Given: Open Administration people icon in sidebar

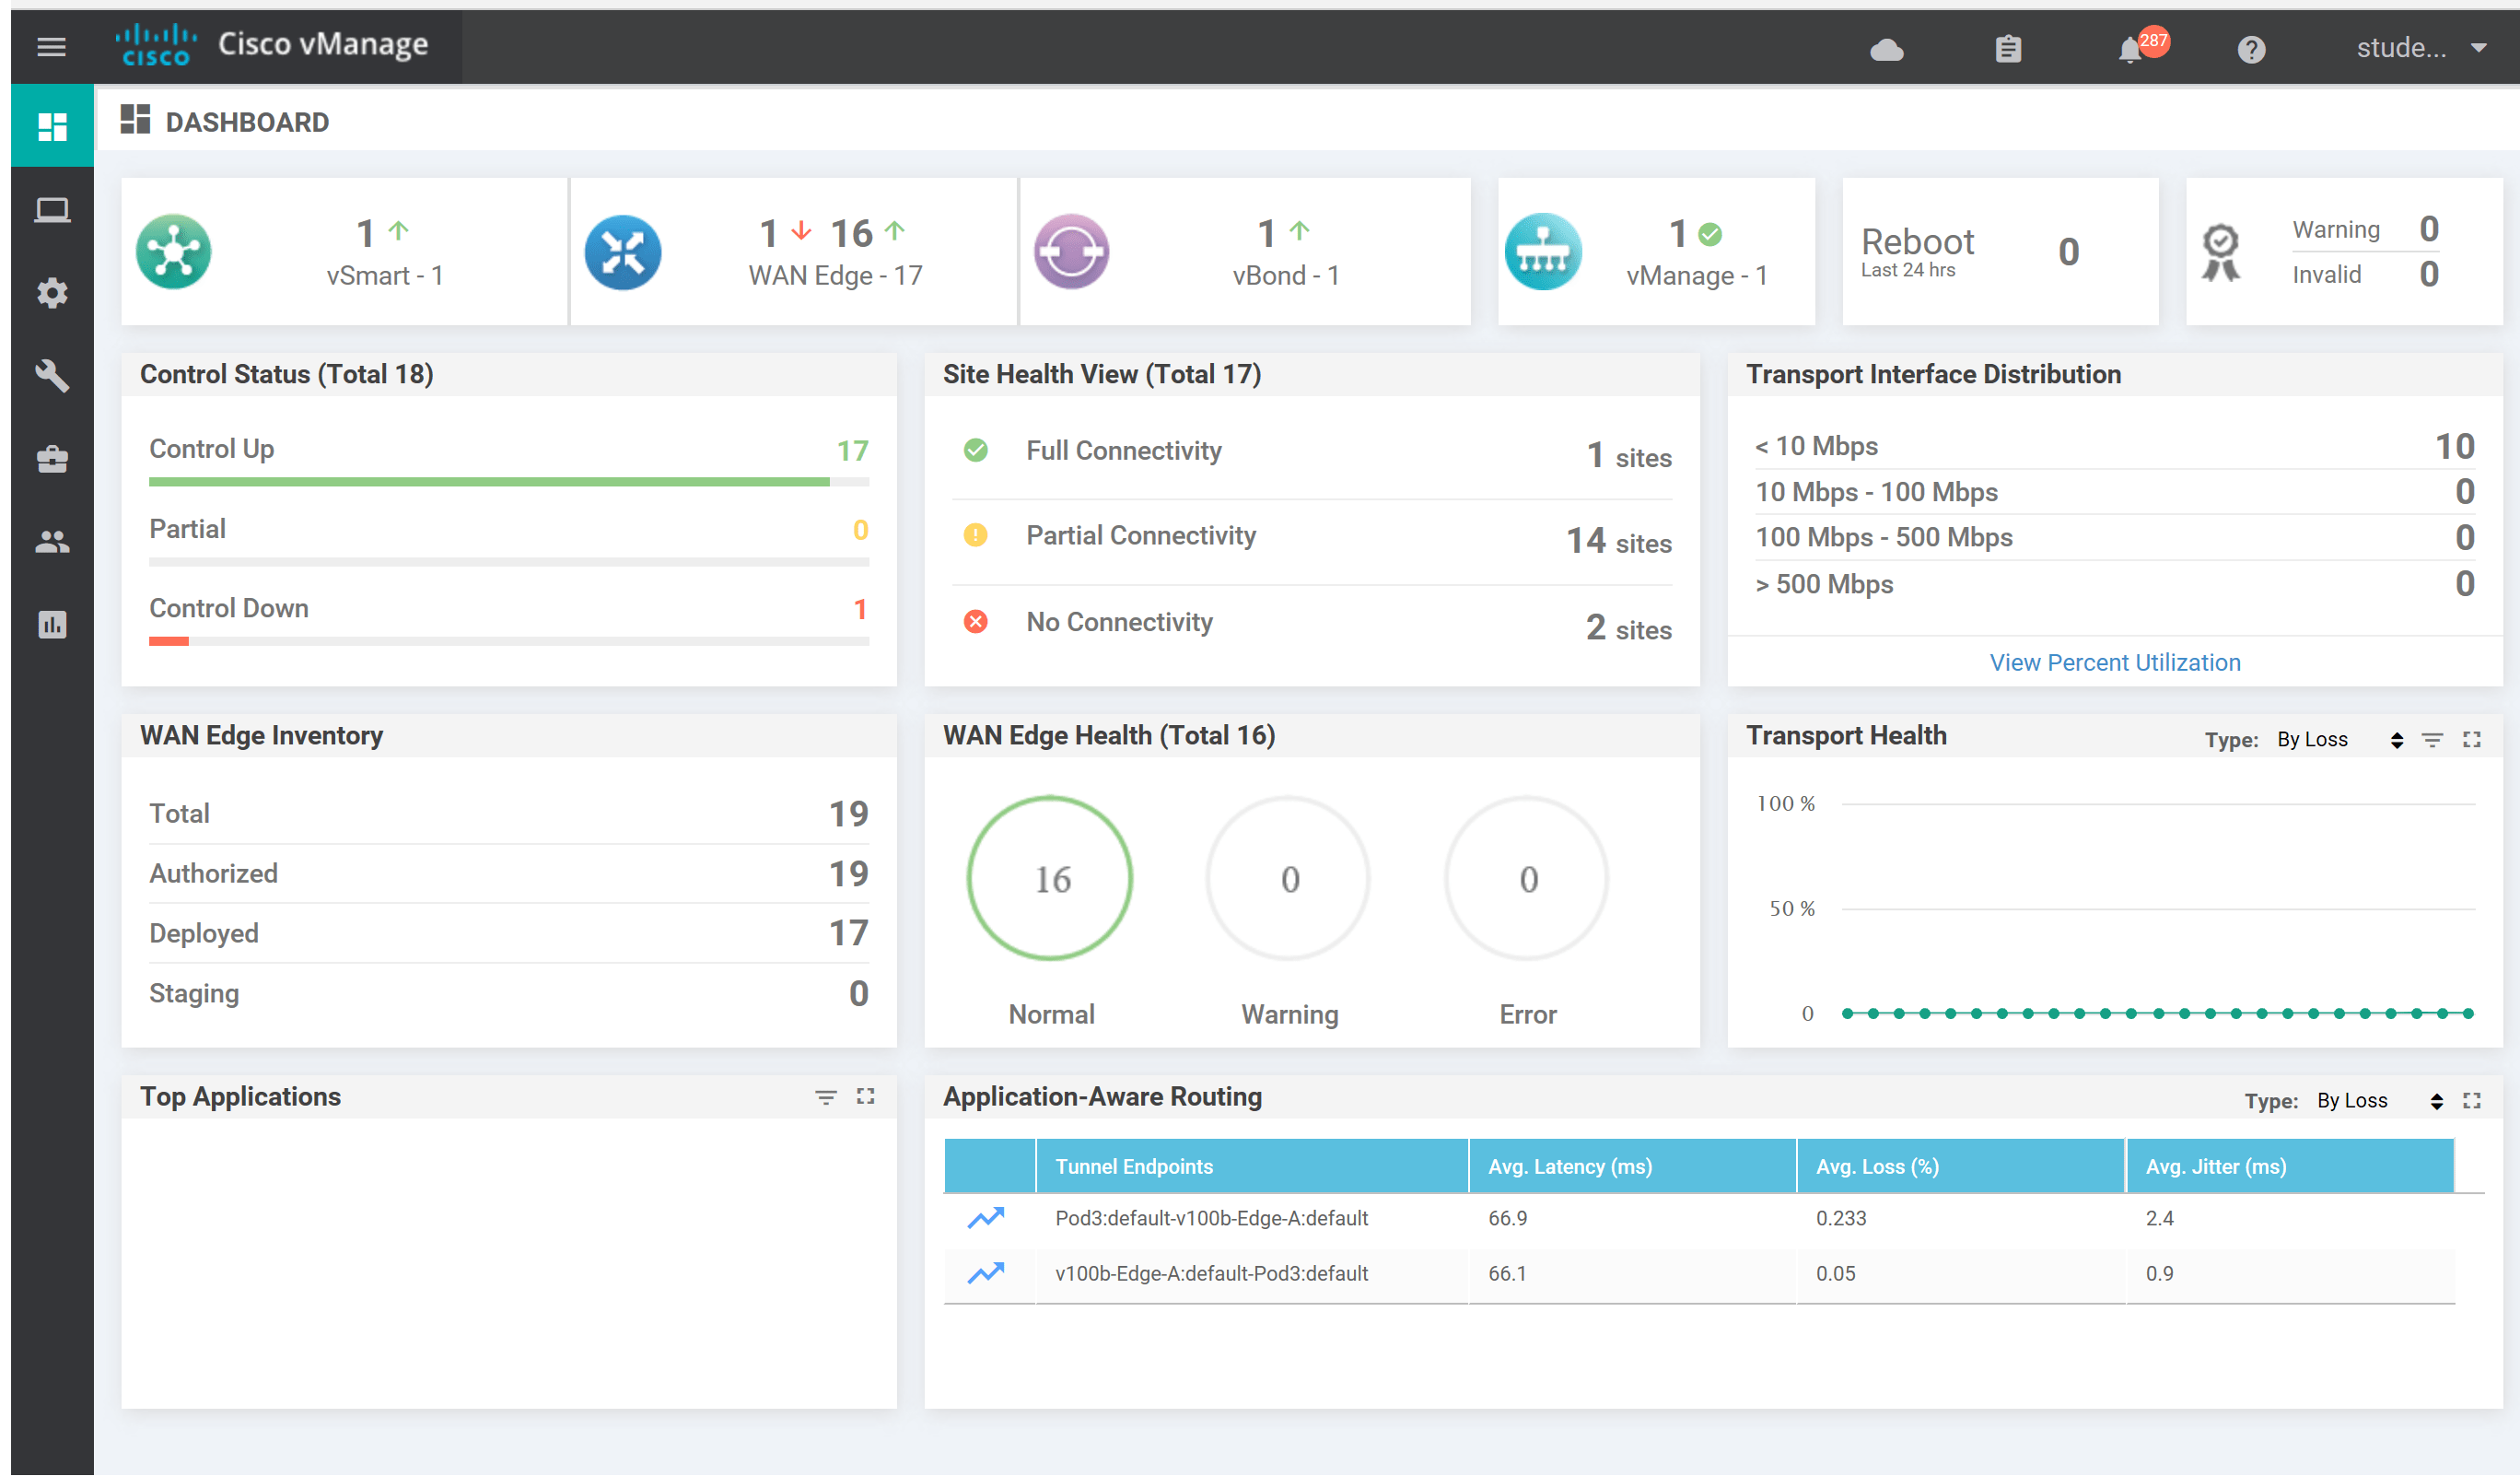Looking at the screenshot, I should pyautogui.click(x=52, y=542).
